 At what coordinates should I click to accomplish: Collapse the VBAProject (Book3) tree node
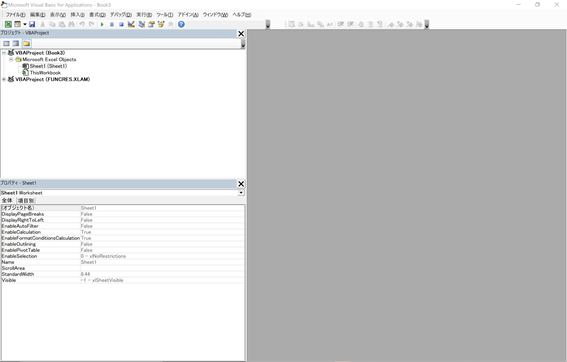coord(4,53)
